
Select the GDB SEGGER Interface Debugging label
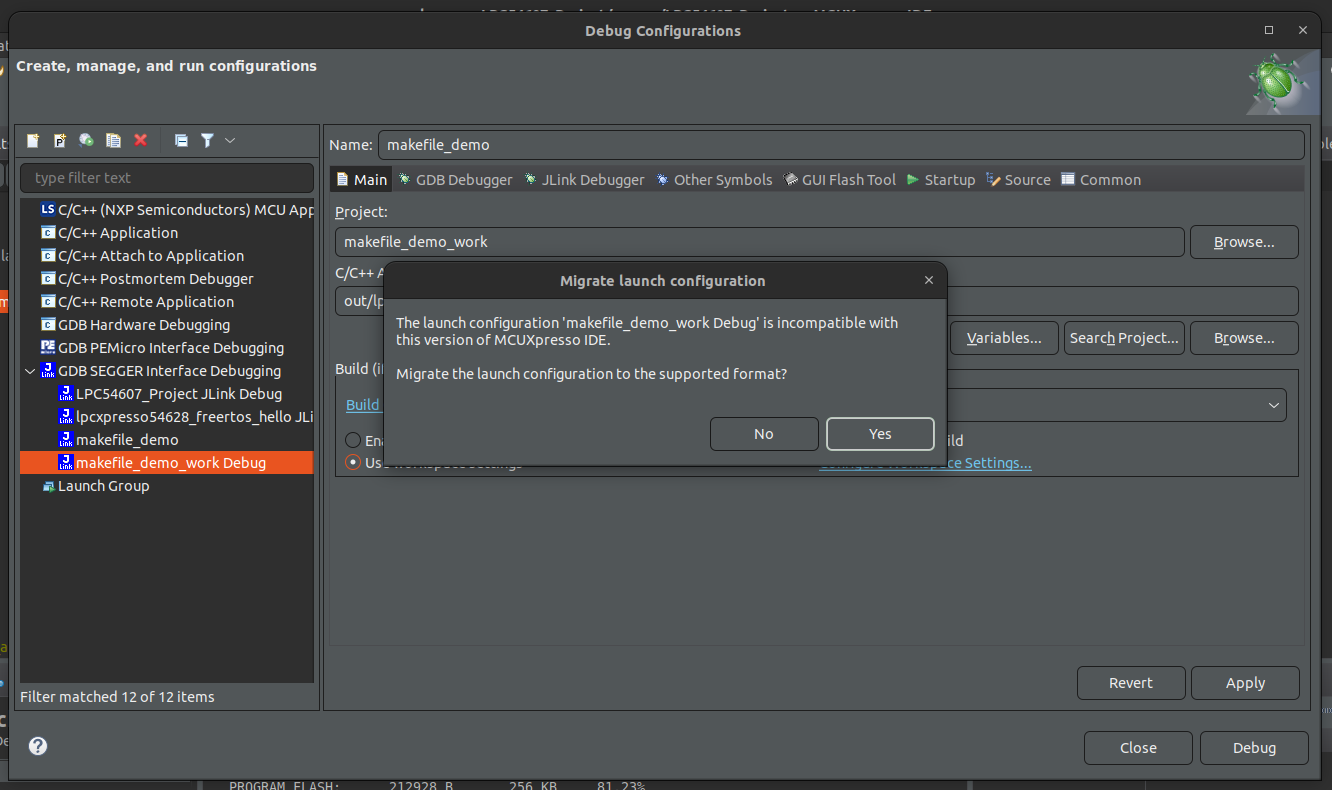tap(169, 371)
